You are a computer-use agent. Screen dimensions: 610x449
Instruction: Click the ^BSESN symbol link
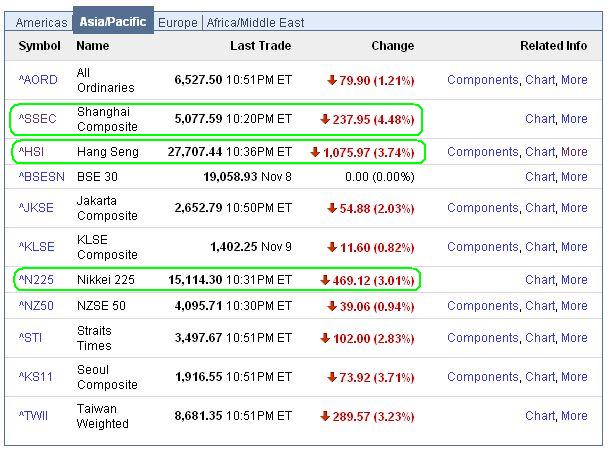click(41, 177)
